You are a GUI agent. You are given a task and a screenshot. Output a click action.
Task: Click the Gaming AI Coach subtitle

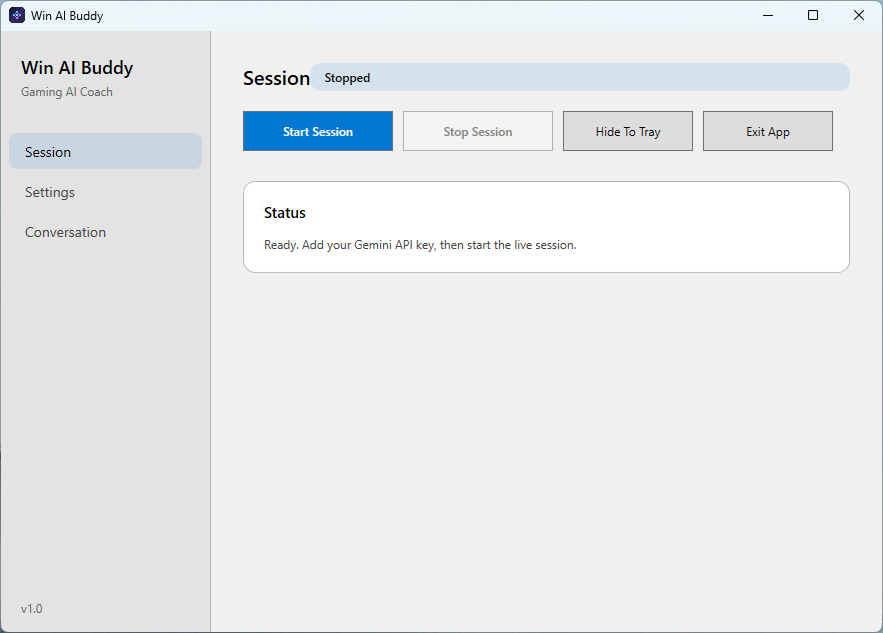66,91
